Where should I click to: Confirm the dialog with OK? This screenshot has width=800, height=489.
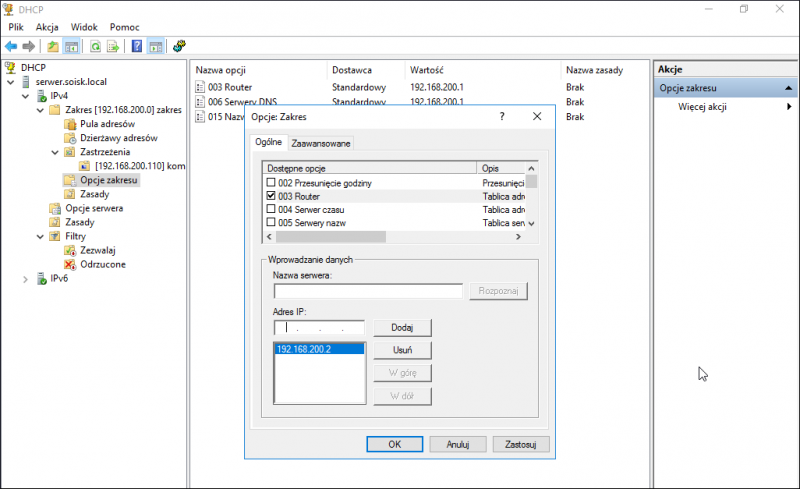(394, 443)
